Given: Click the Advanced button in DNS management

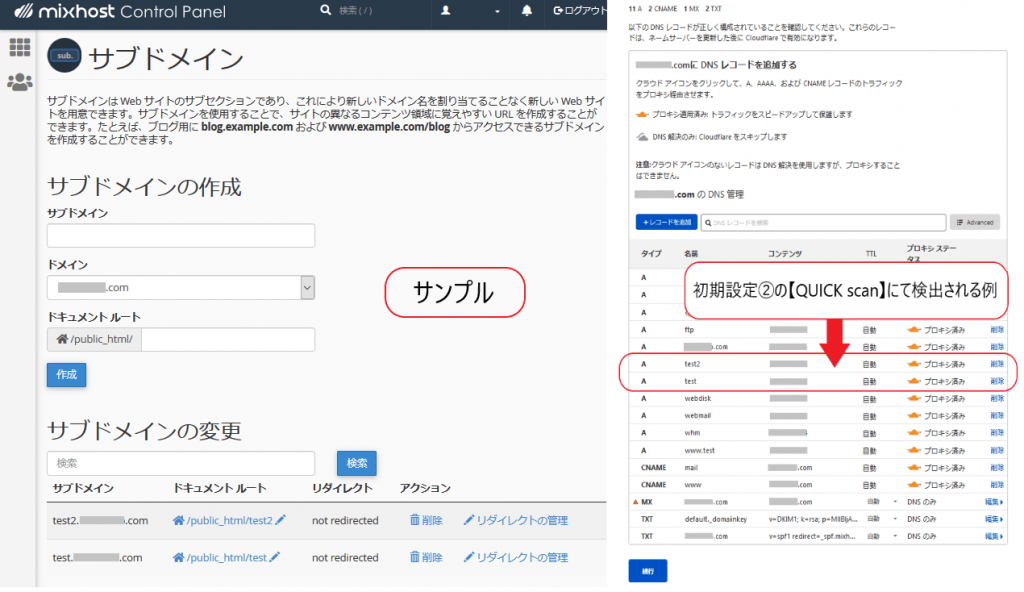Looking at the screenshot, I should (974, 222).
